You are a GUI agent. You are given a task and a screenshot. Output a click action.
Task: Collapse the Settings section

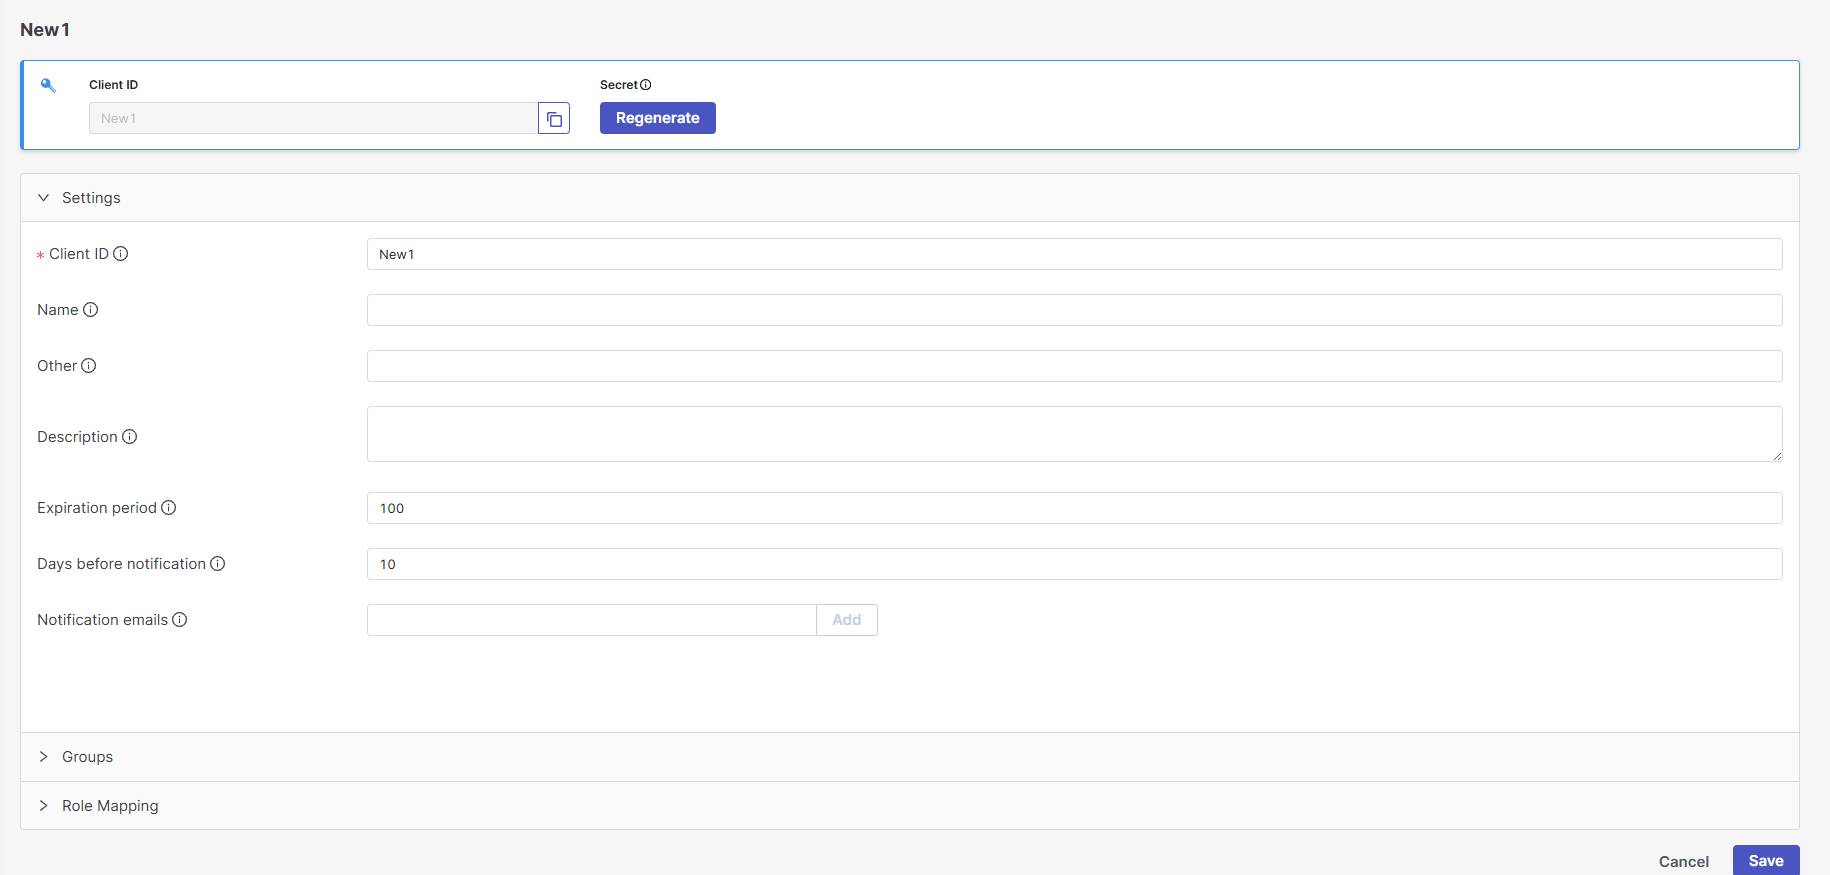click(x=44, y=198)
